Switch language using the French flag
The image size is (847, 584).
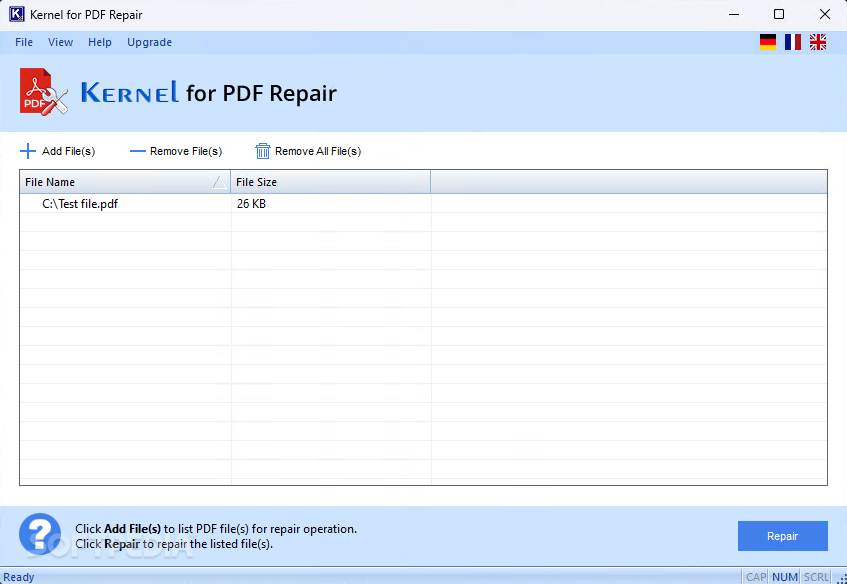point(792,42)
